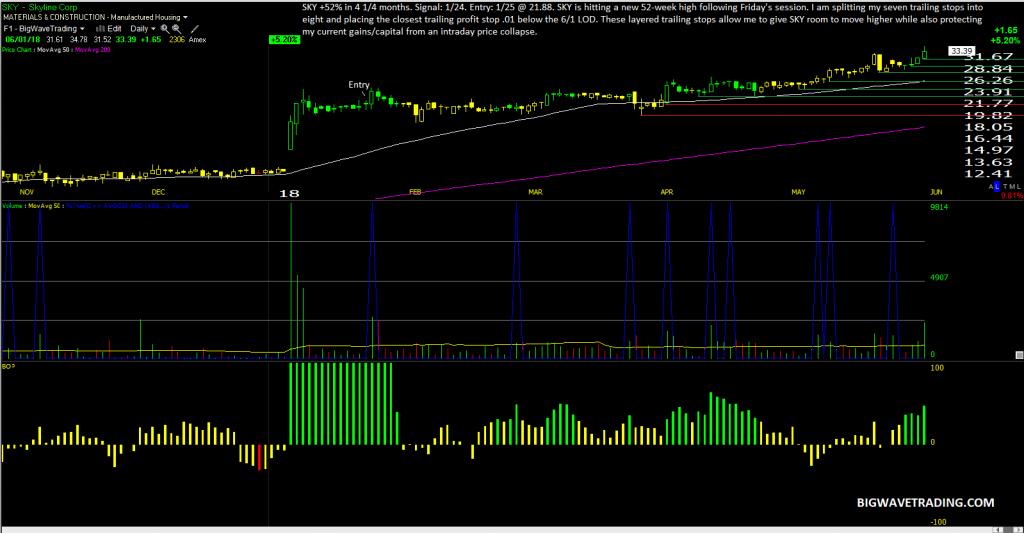The height and width of the screenshot is (533, 1024).
Task: Click the 26.26 price scale label
Action: [988, 80]
